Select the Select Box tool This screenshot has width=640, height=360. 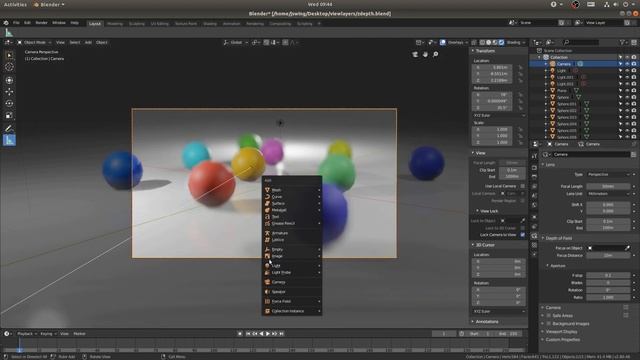tap(9, 55)
